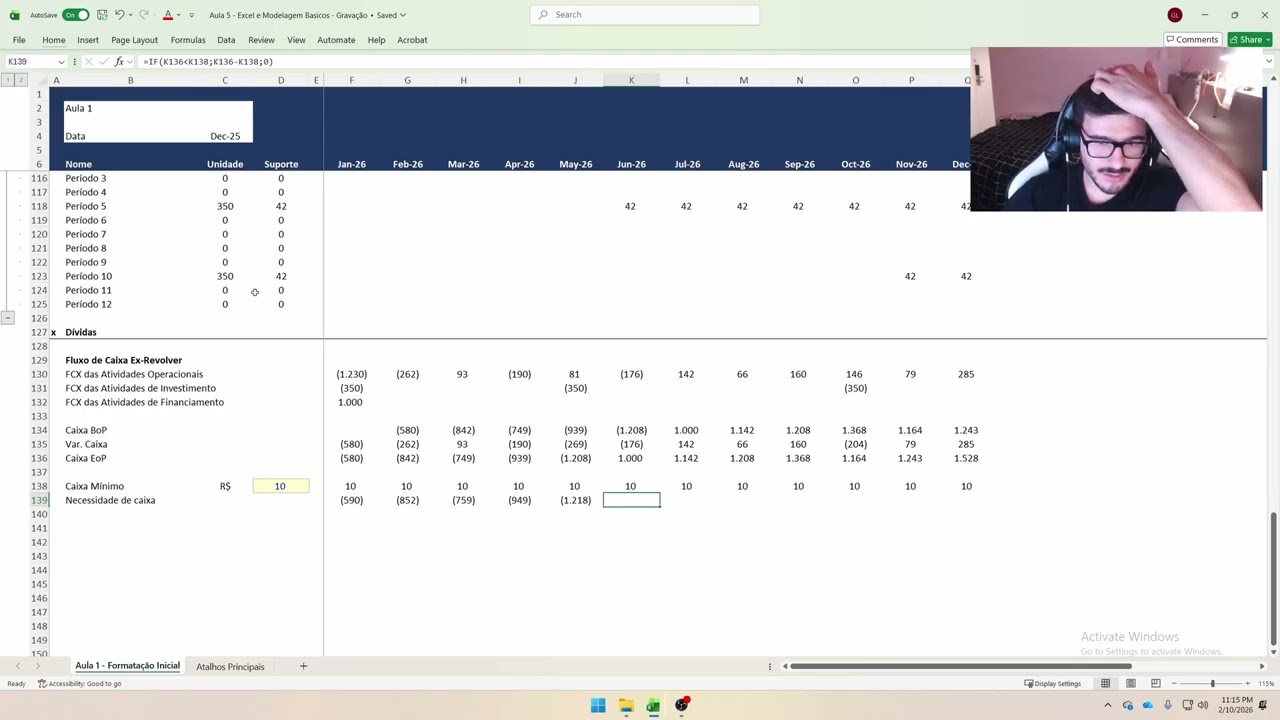Open Customize Quick Access Toolbar dropdown

(191, 15)
